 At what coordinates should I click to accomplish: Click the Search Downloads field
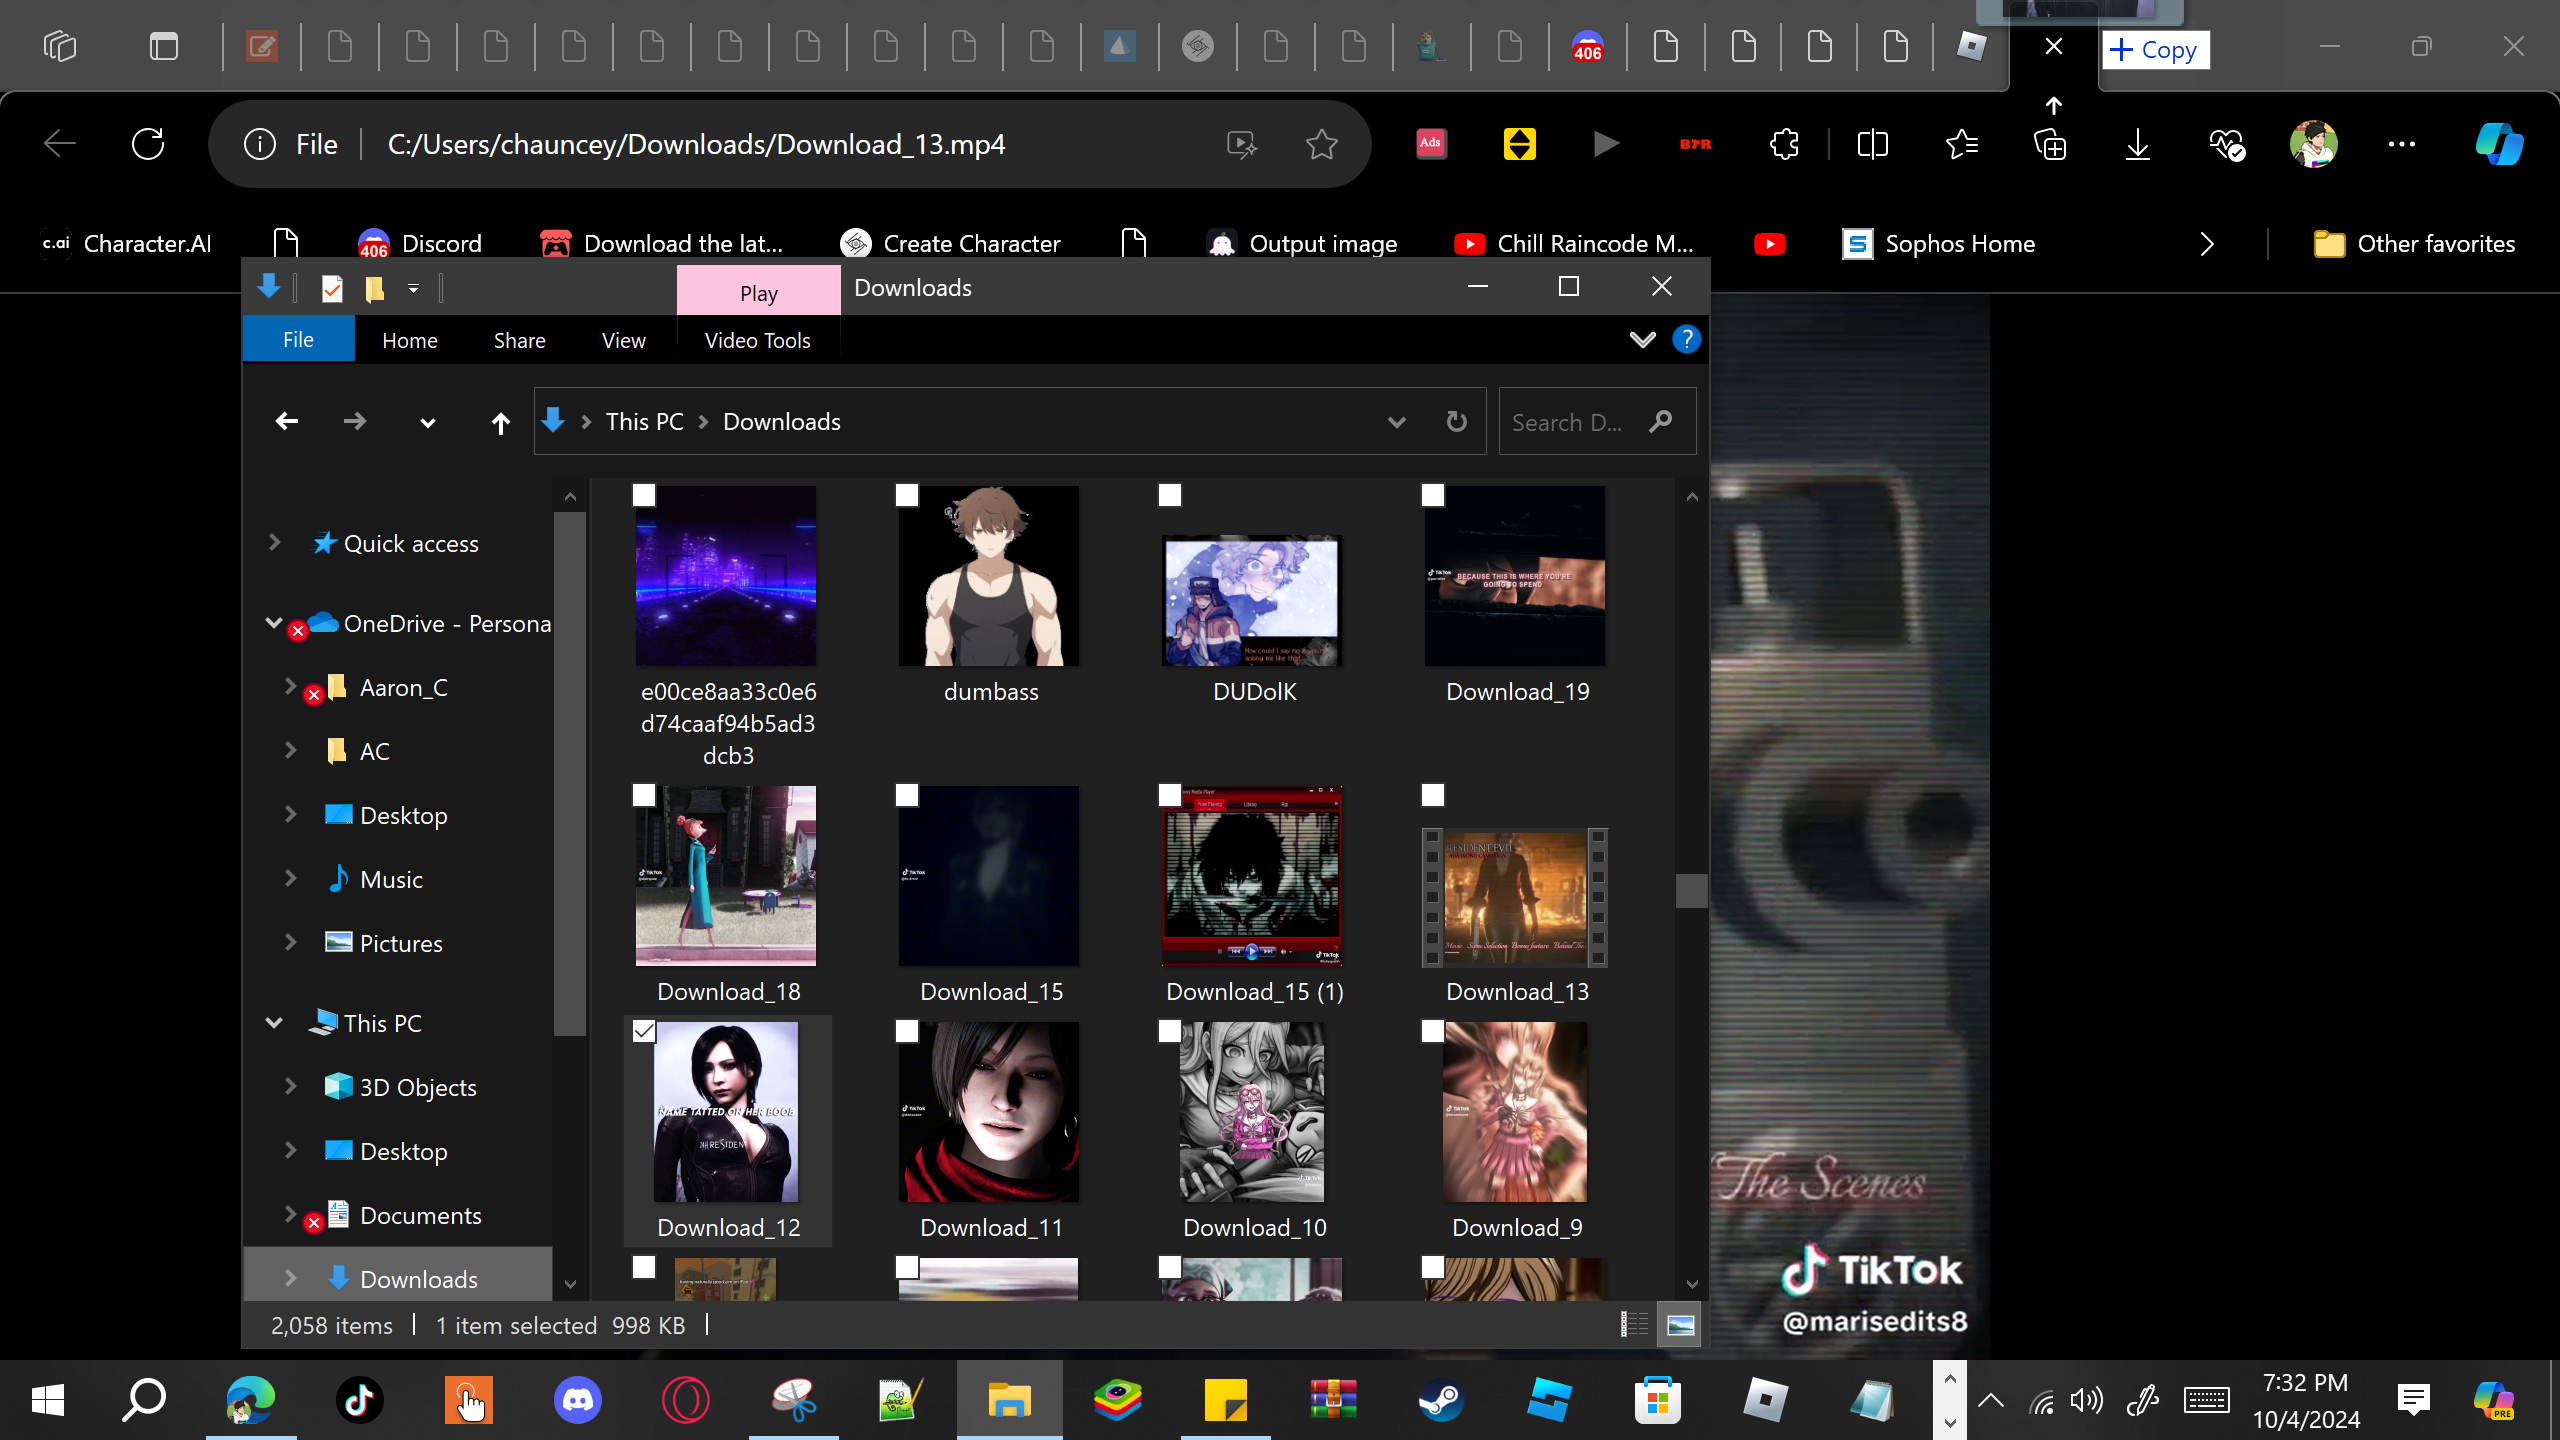point(1598,422)
